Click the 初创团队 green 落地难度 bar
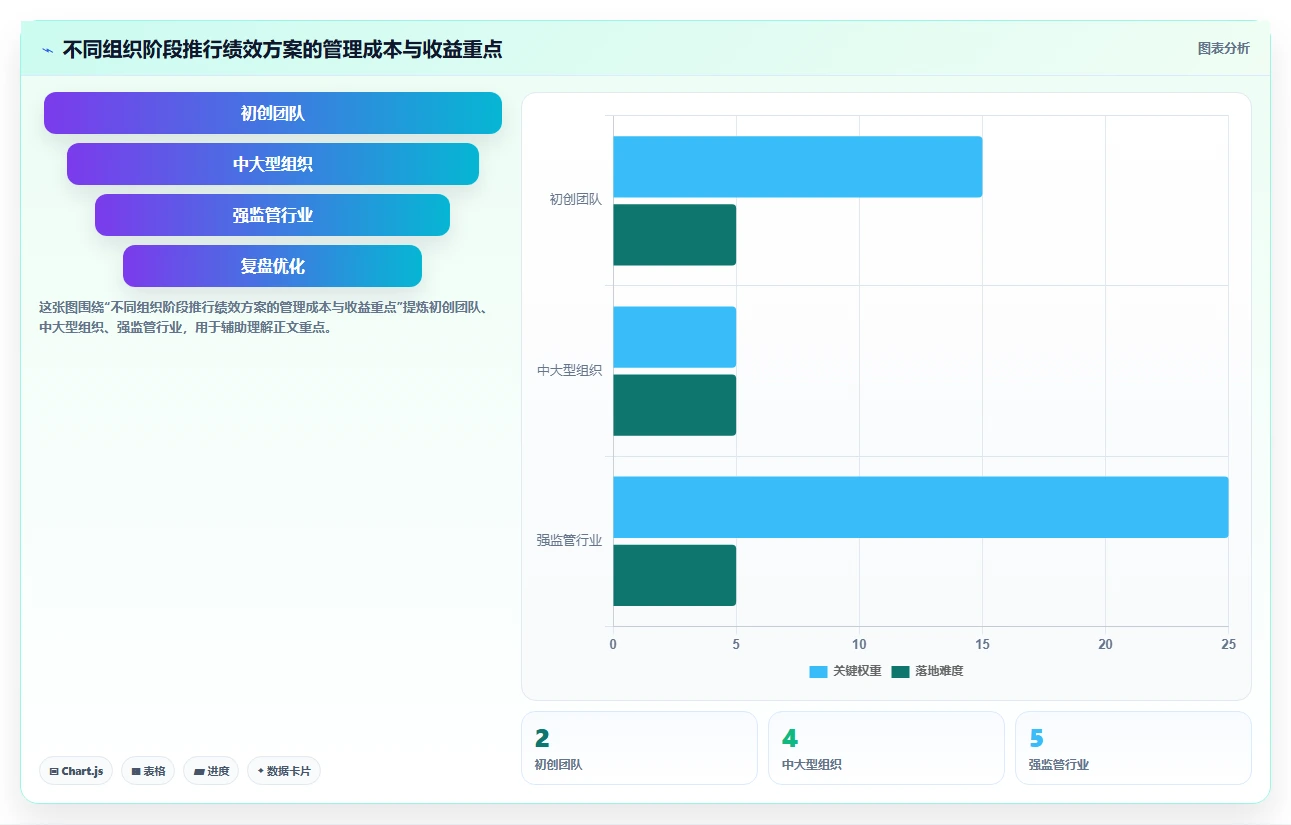 674,235
